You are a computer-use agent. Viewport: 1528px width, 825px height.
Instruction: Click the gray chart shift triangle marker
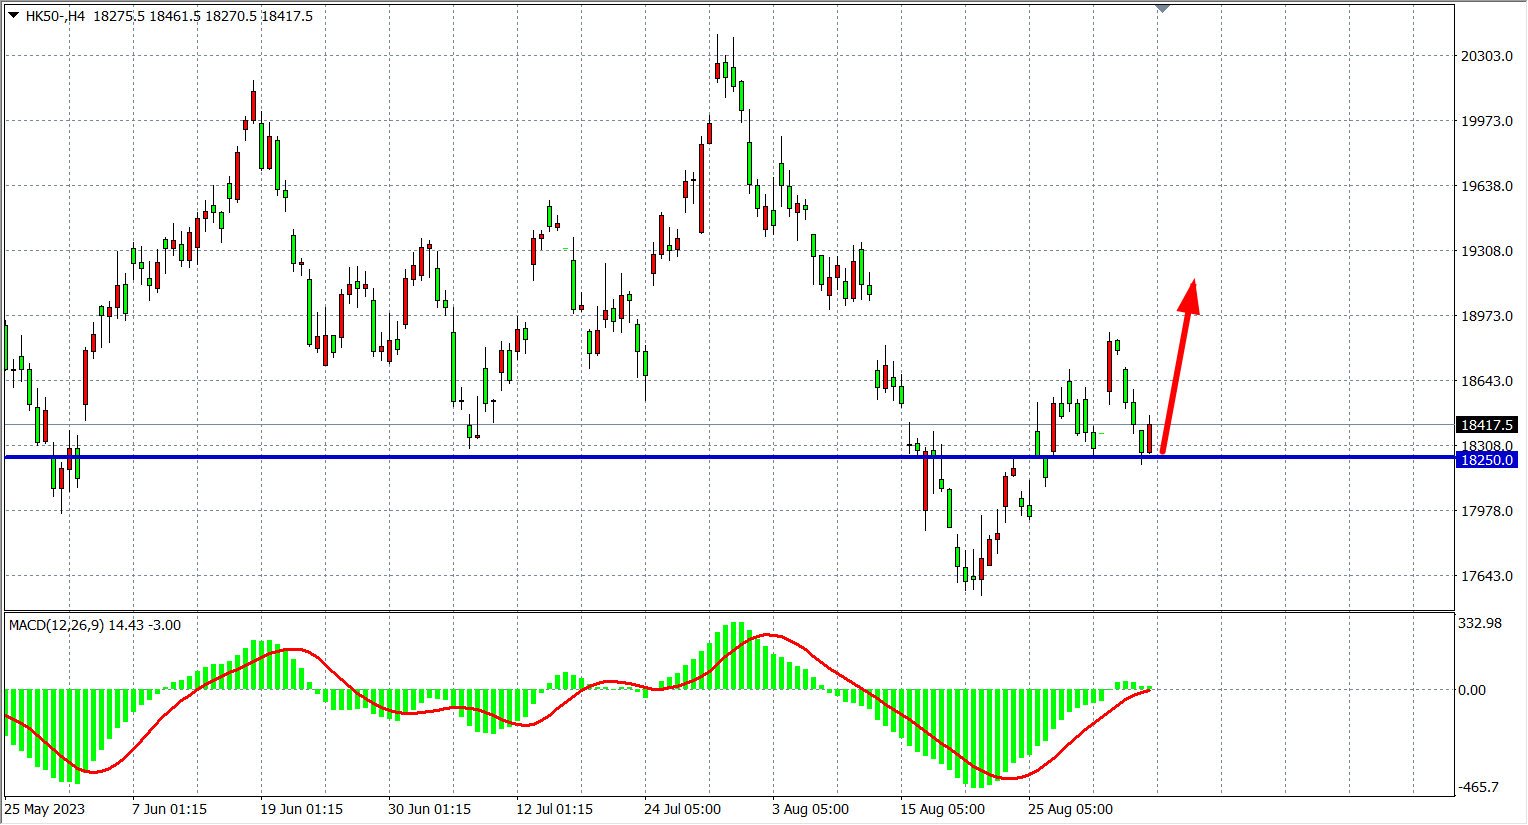point(1162,8)
